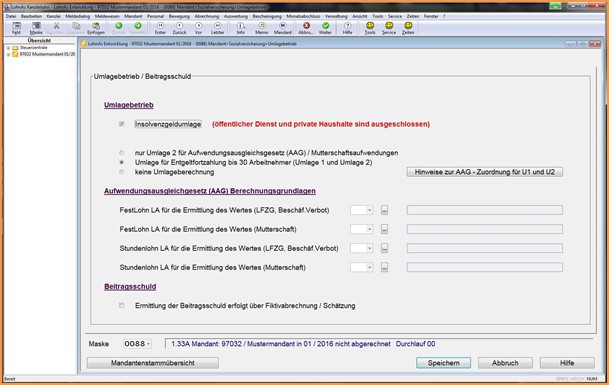Select 'keine Umlageberechnung' radio option

click(x=122, y=172)
